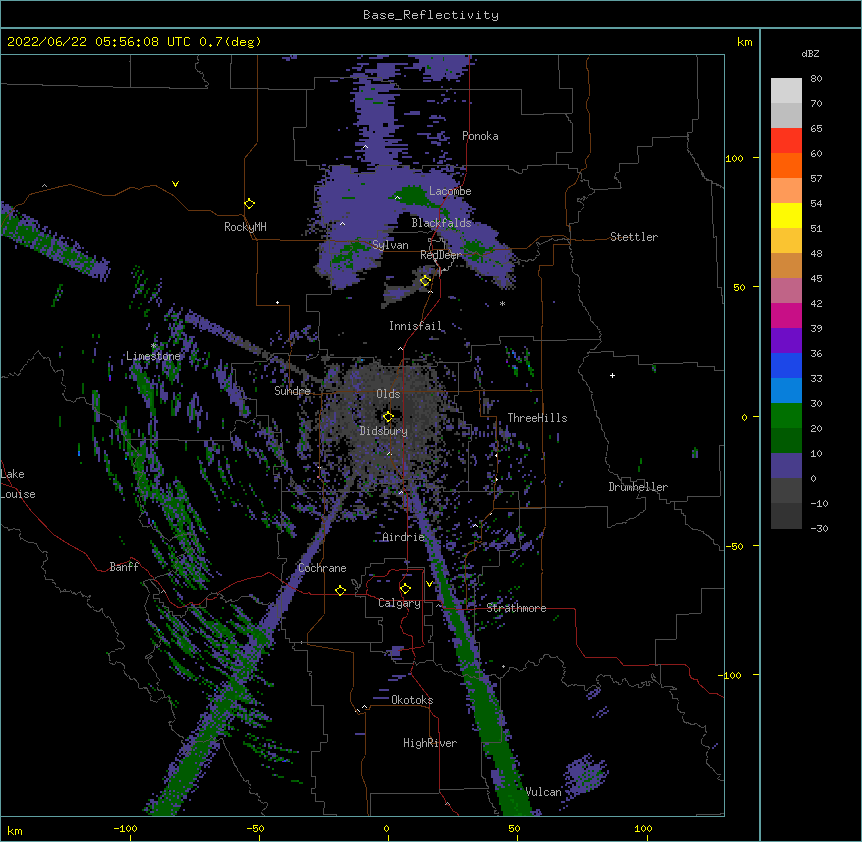Click the Cochrane city label
This screenshot has width=862, height=842.
tap(322, 568)
